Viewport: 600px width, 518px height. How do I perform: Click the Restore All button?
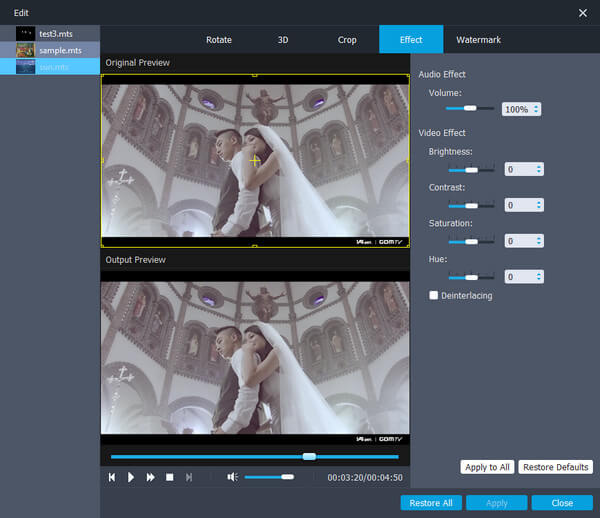(x=431, y=503)
